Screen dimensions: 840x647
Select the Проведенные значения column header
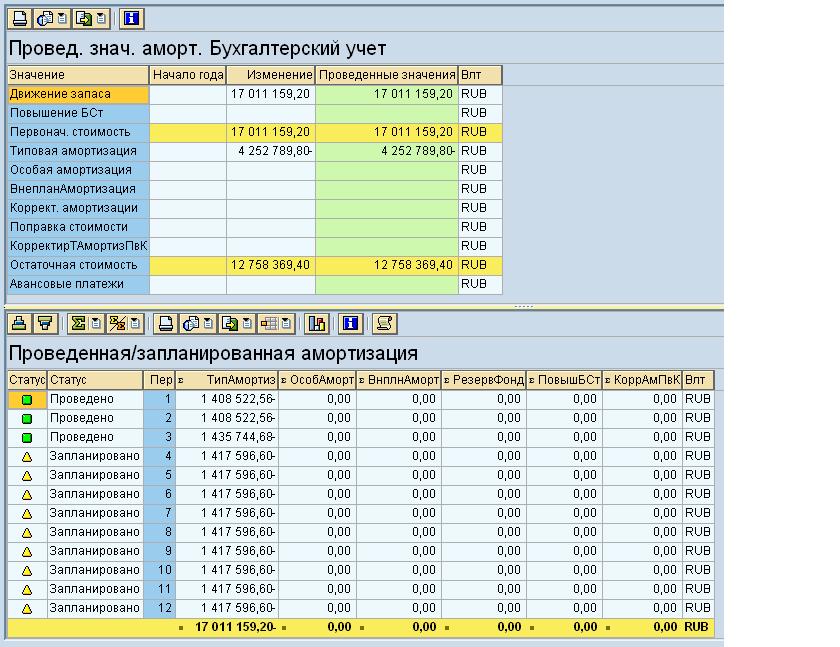coord(386,75)
